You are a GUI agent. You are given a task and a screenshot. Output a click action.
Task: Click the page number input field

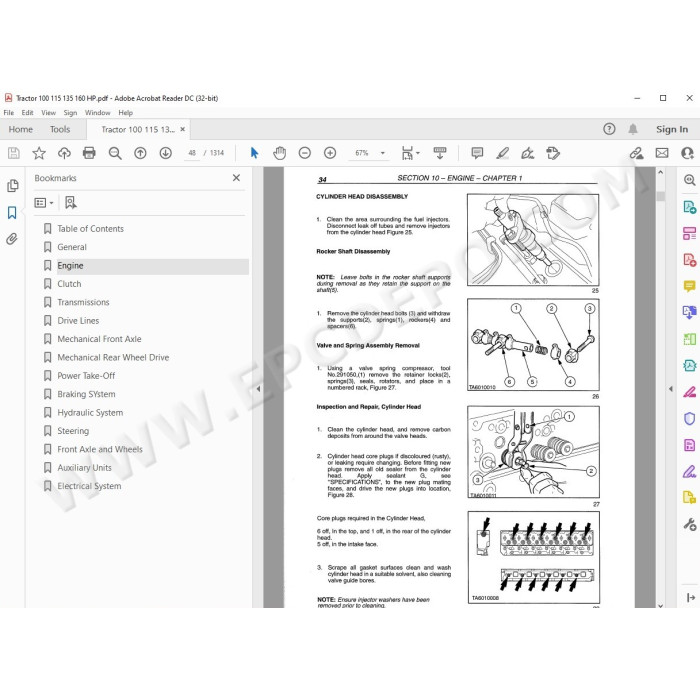pyautogui.click(x=192, y=153)
